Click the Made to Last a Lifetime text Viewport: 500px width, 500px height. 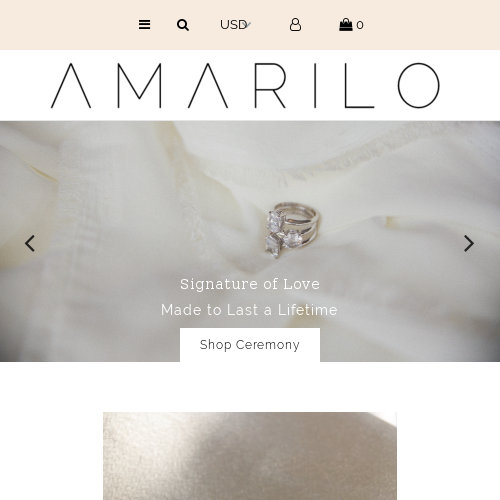249,310
